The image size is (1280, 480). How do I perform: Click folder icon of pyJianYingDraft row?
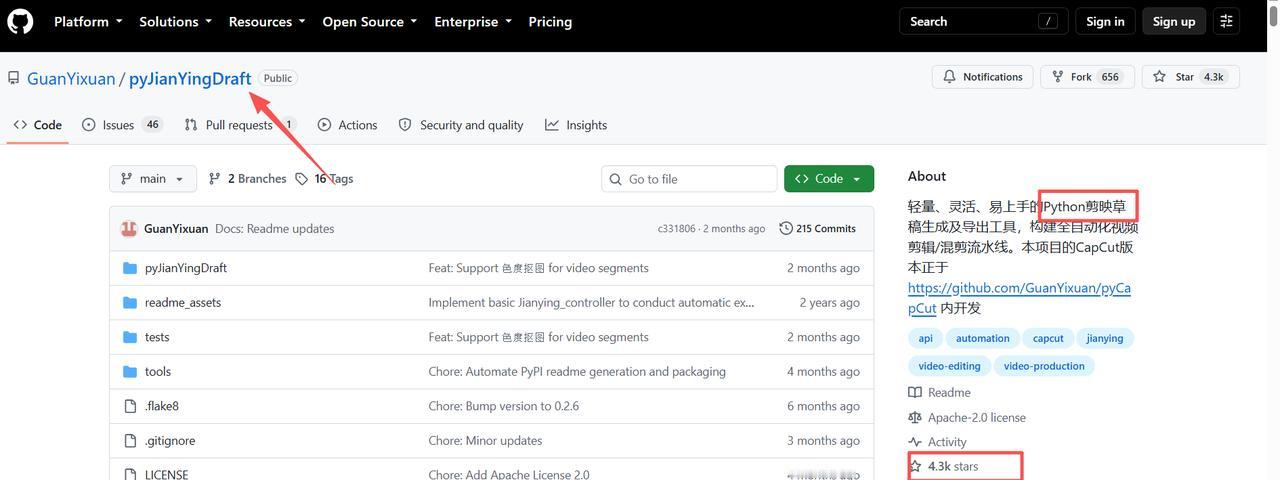(130, 268)
